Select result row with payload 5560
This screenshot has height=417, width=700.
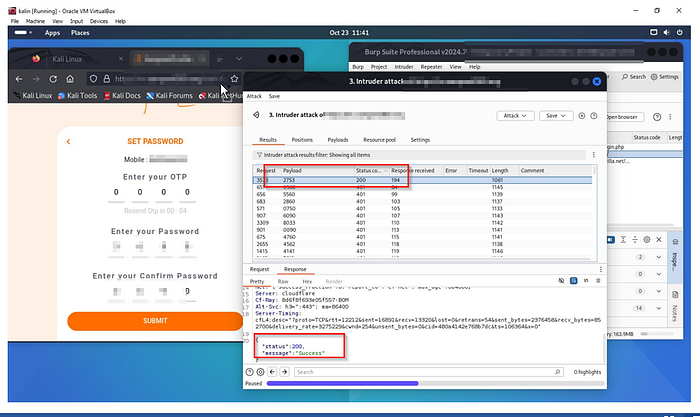pyautogui.click(x=422, y=194)
